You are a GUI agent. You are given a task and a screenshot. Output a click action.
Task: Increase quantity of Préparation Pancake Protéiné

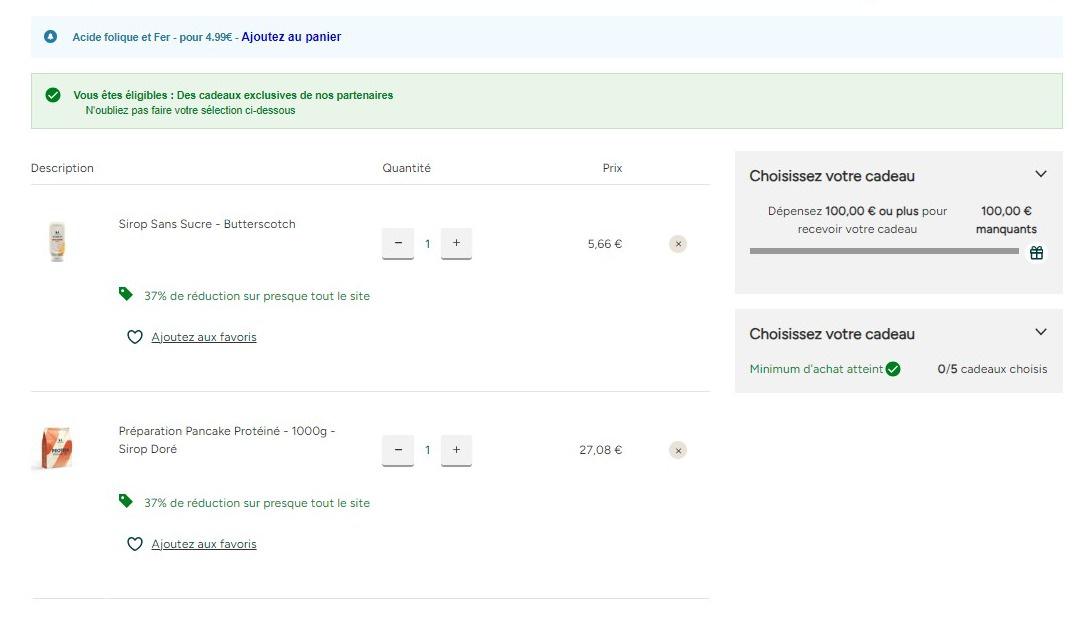pos(456,450)
